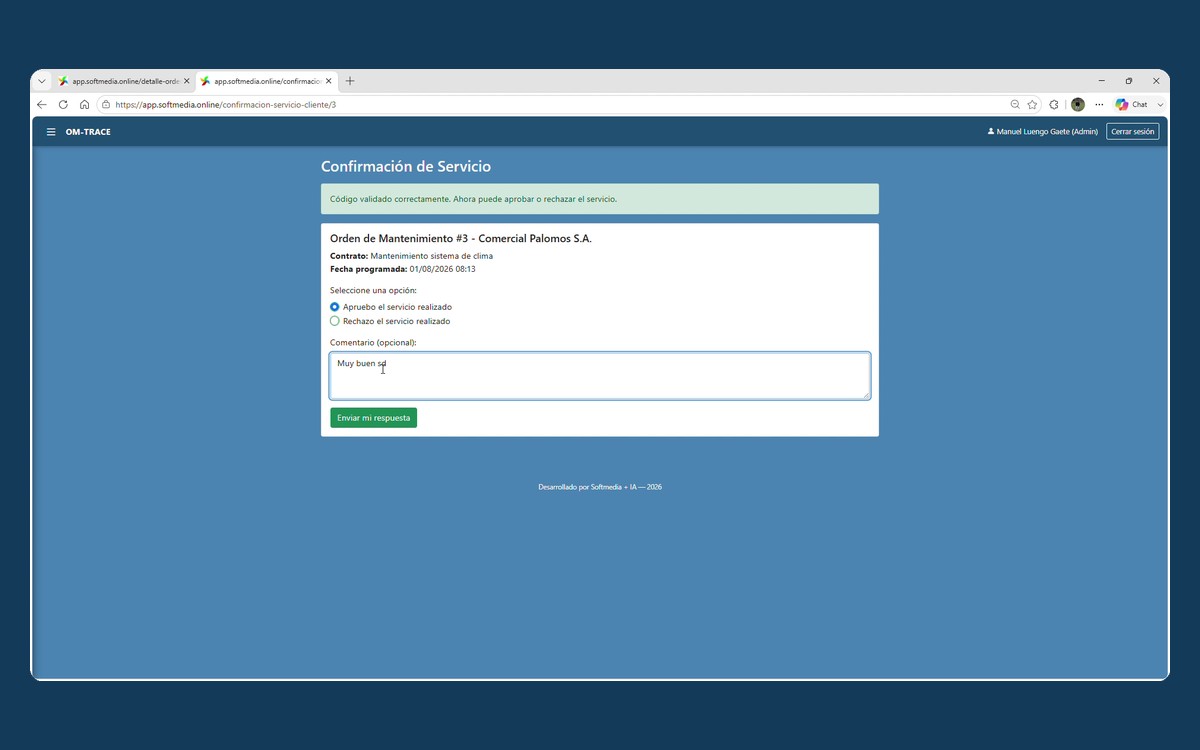Expand the chevron next to Chat
1200x750 pixels.
coord(1160,104)
